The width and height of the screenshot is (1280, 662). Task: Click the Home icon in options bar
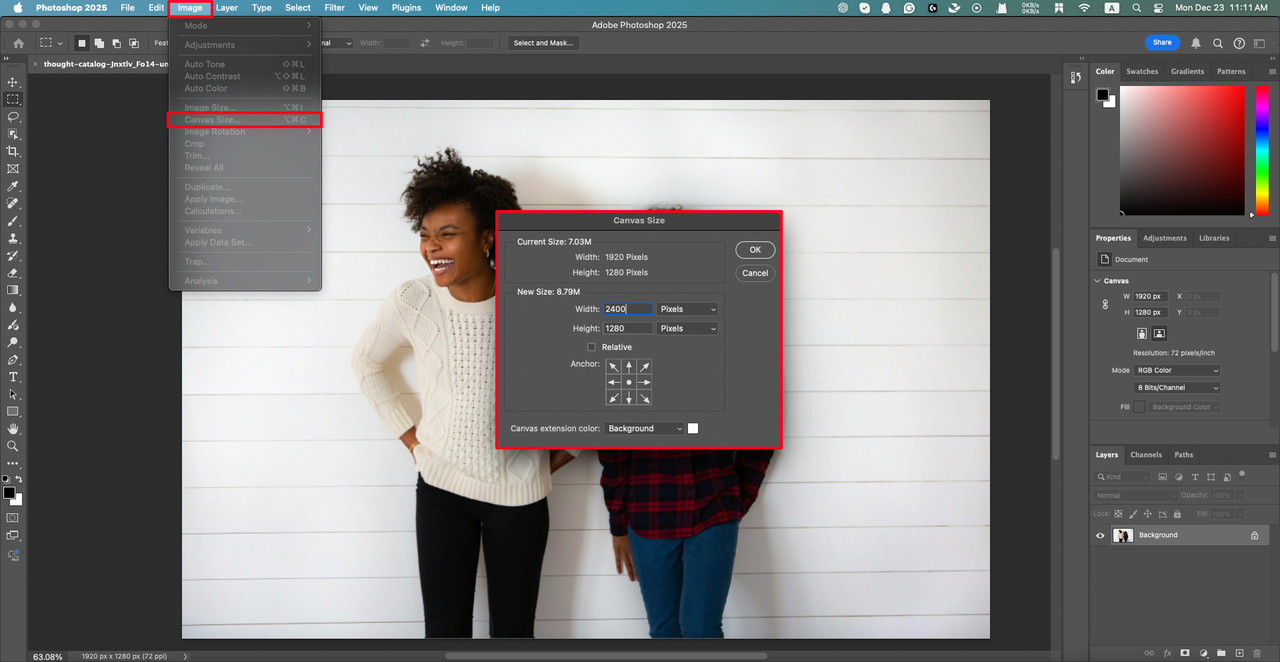tap(18, 43)
